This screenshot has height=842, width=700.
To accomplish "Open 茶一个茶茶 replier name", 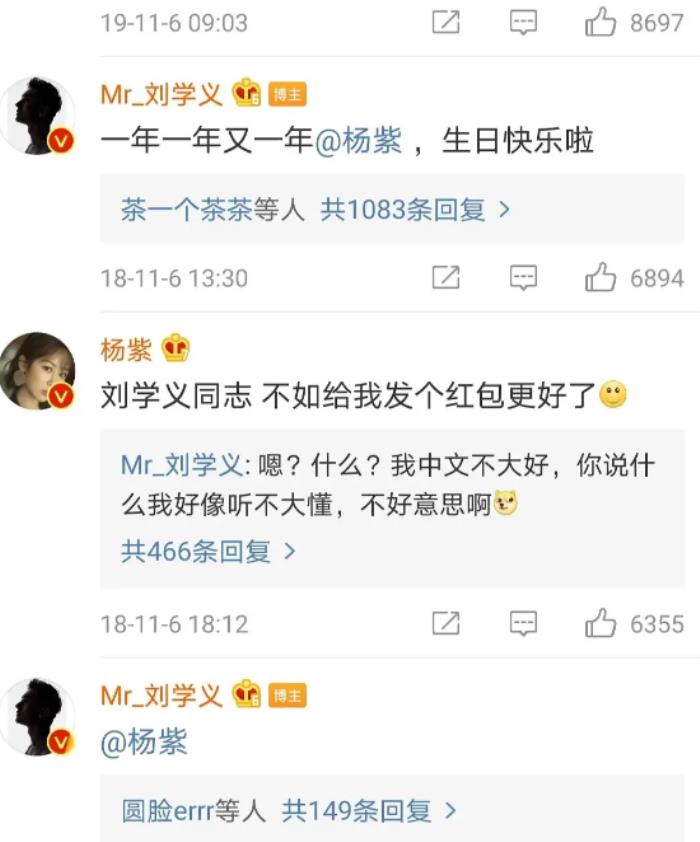I will pyautogui.click(x=186, y=209).
